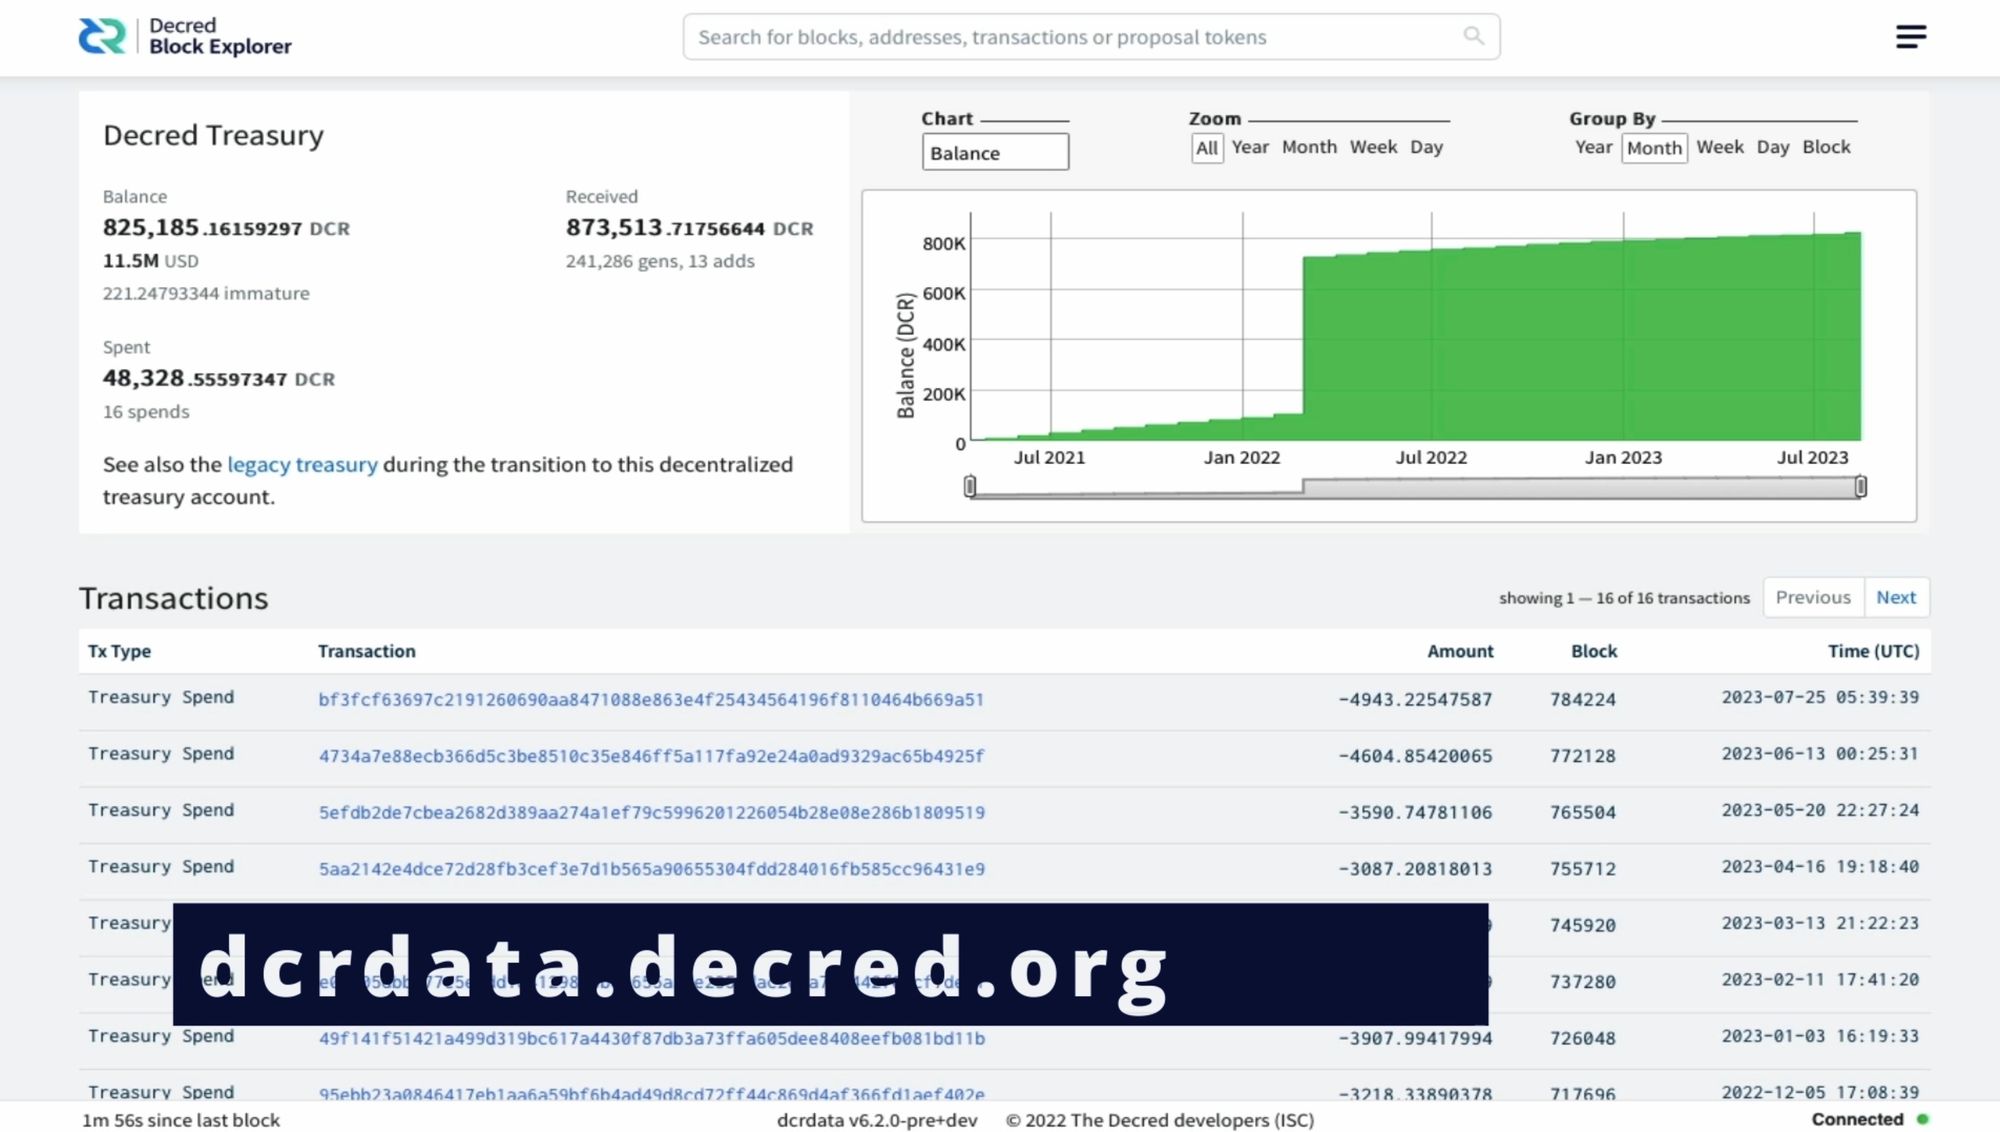Open the Chart type Balance dropdown
Screen dimensions: 2000x1132
[995, 152]
